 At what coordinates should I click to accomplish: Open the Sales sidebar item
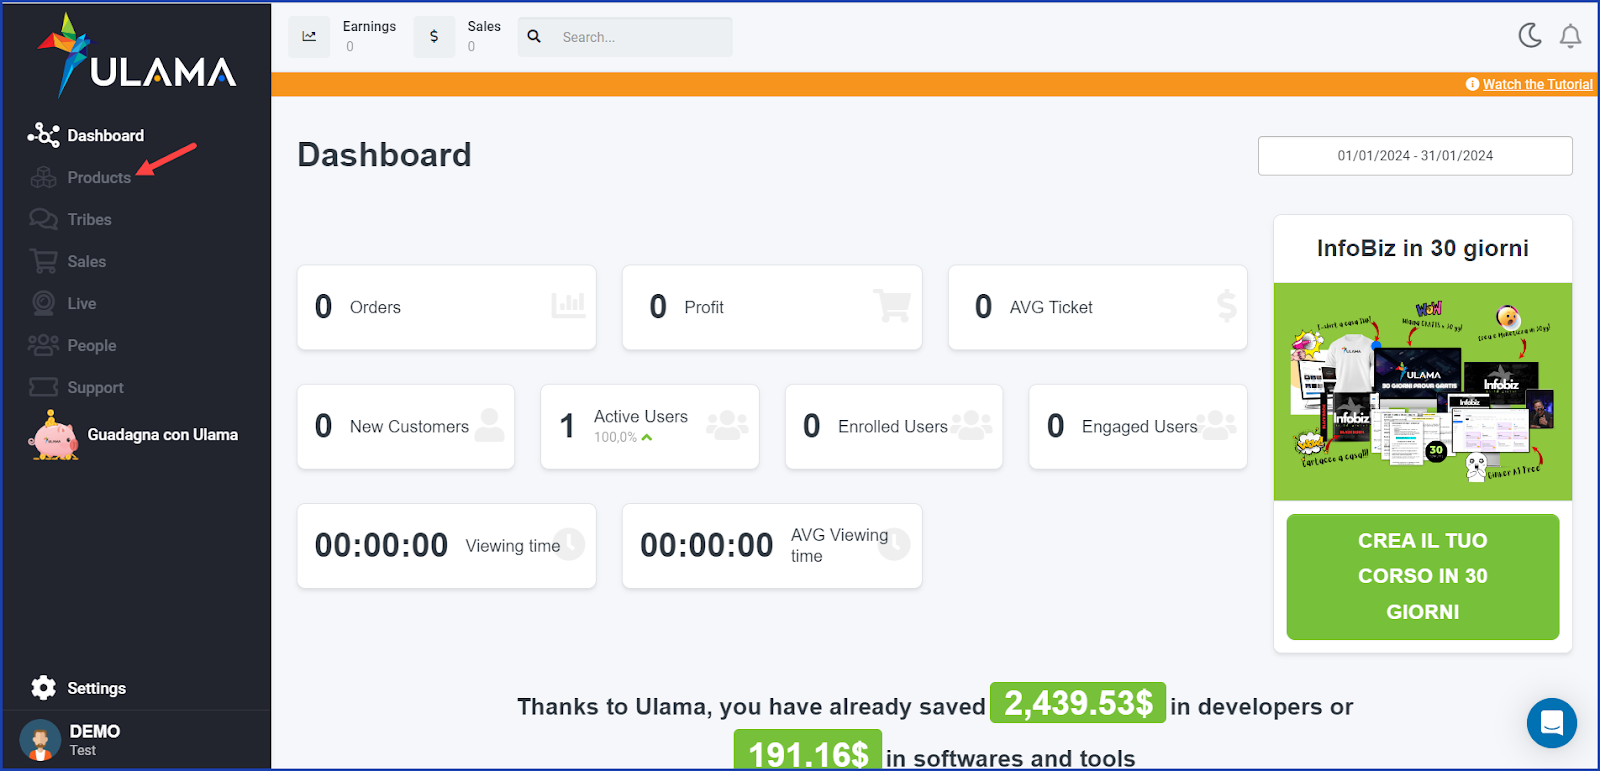click(86, 261)
